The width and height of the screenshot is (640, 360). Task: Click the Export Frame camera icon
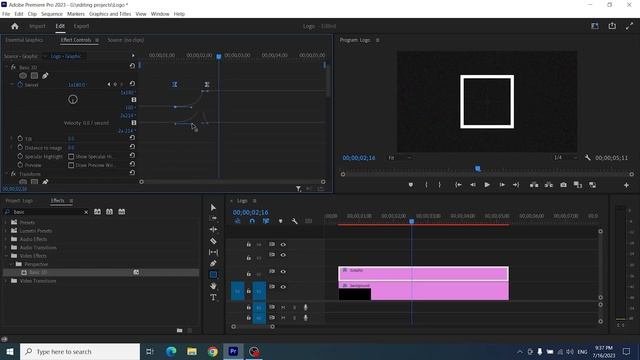pyautogui.click(x=563, y=185)
